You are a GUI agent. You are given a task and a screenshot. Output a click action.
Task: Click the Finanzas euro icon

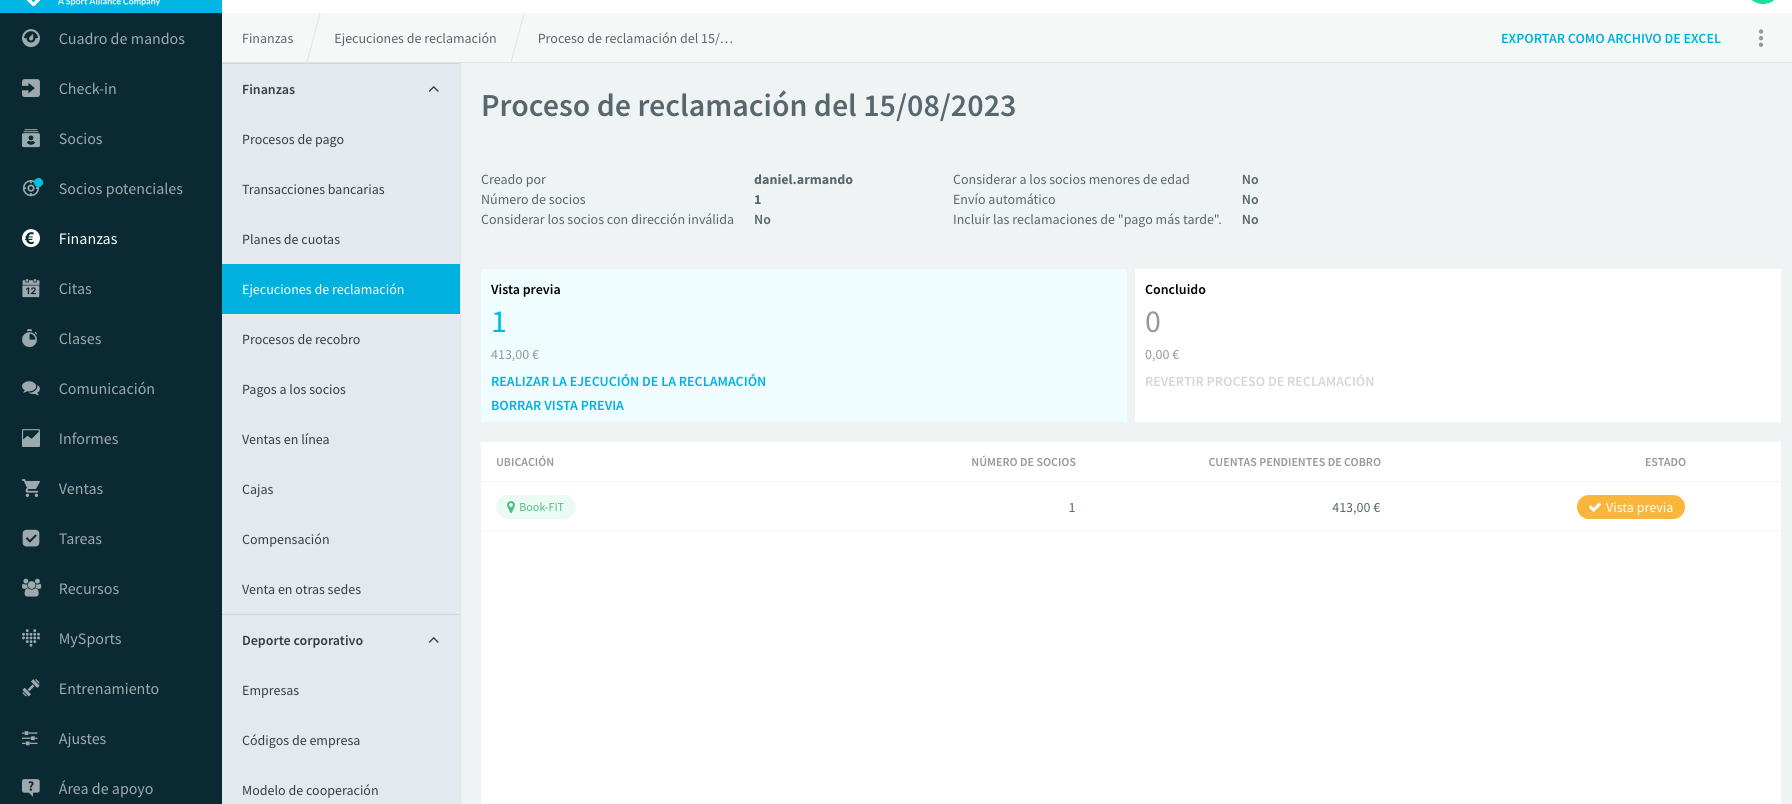point(31,238)
